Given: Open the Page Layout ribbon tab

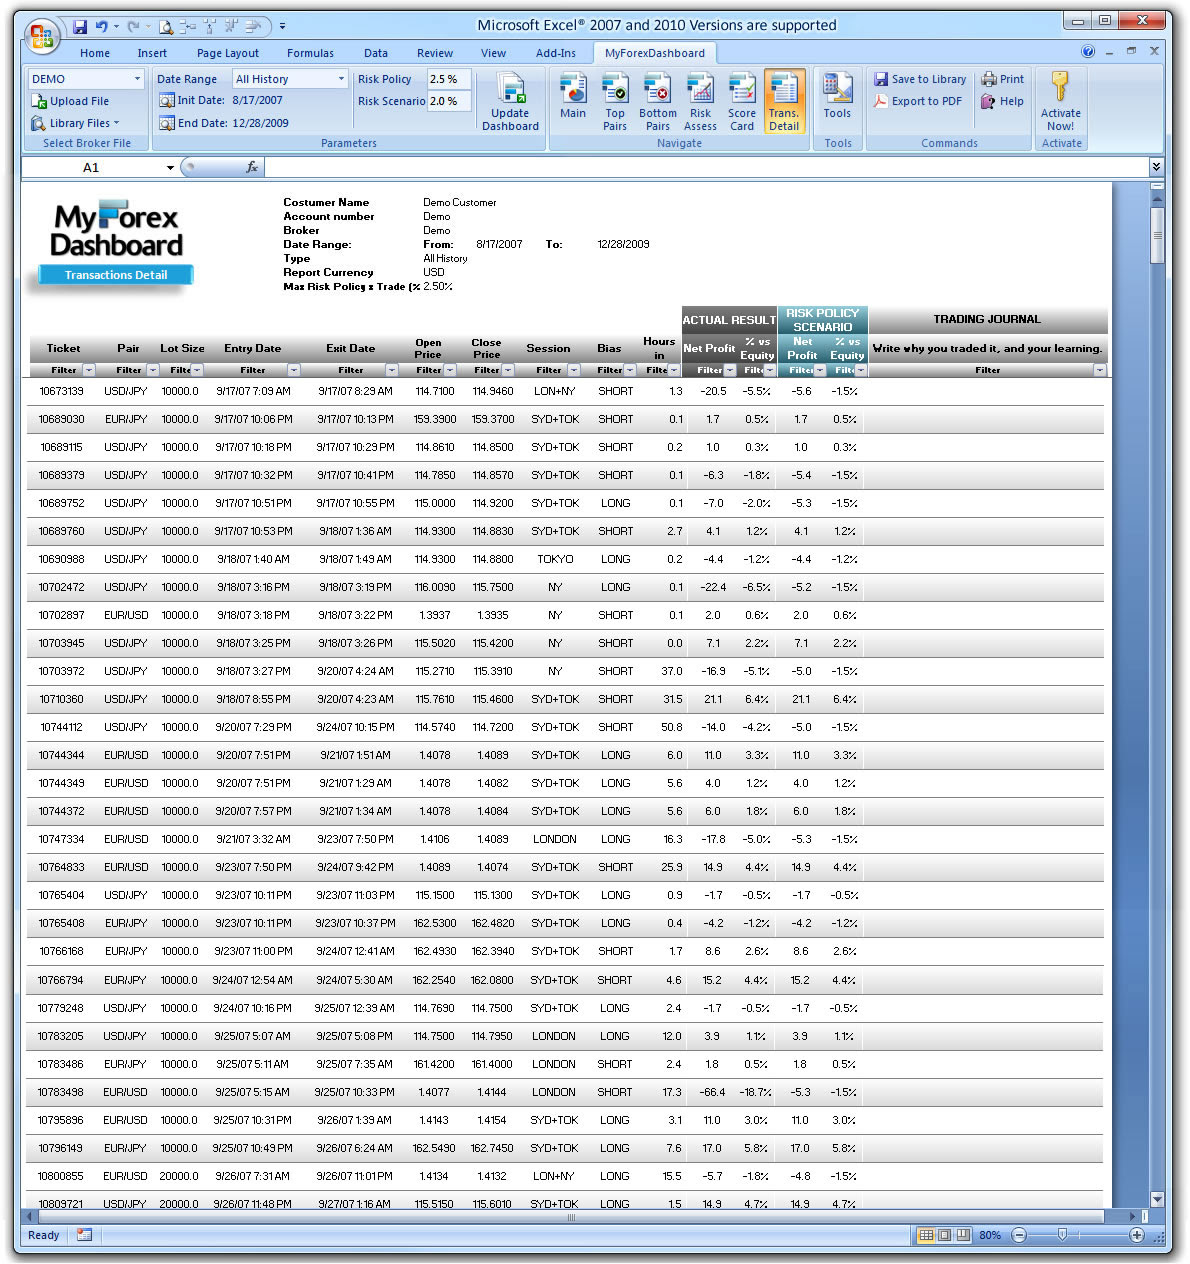Looking at the screenshot, I should (228, 53).
